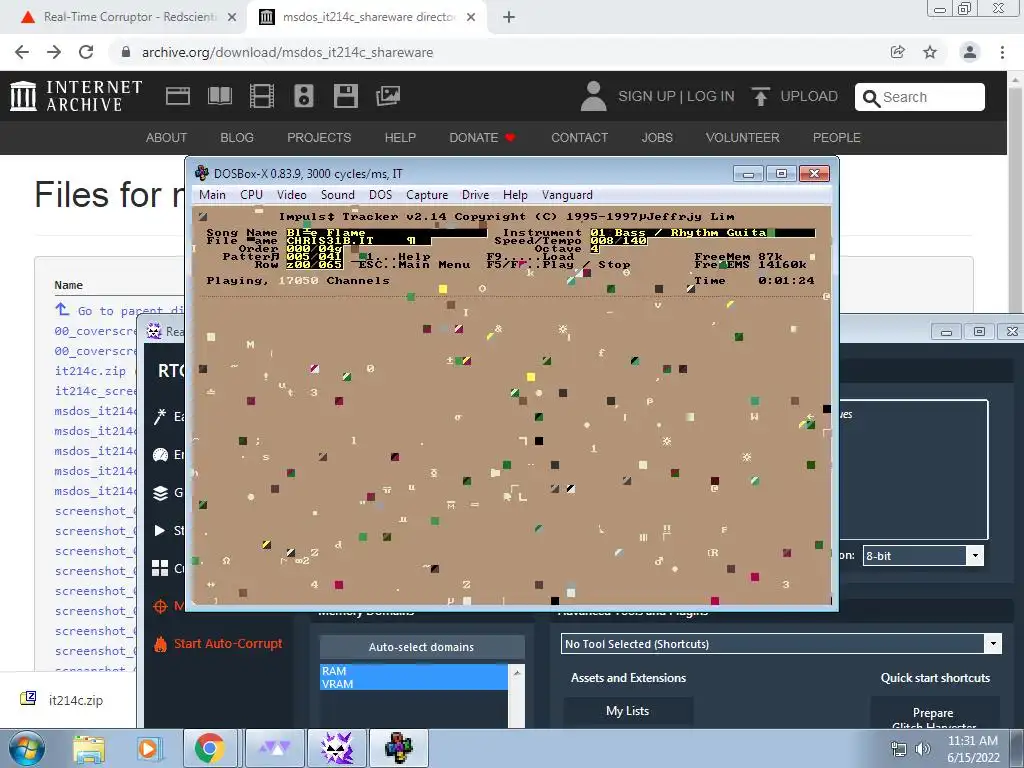The width and height of the screenshot is (1024, 768).
Task: Open the Web archive icon in Archive header
Action: pyautogui.click(x=178, y=96)
